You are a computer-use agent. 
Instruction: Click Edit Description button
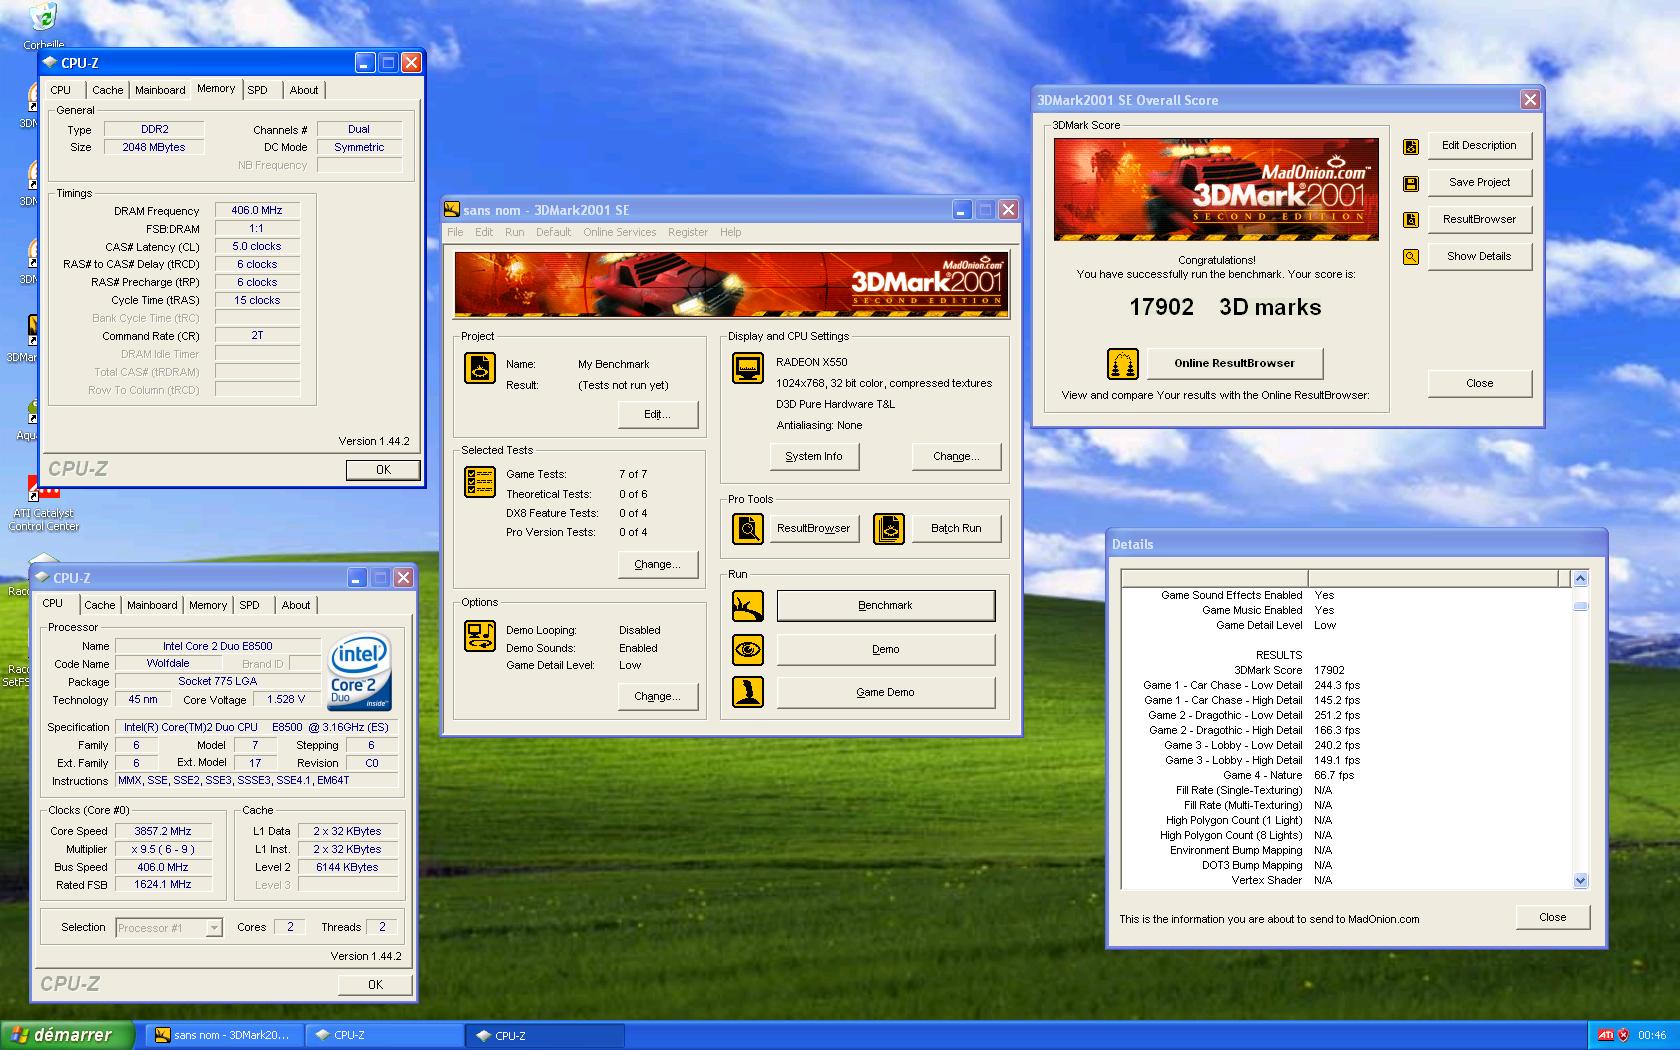click(x=1479, y=145)
